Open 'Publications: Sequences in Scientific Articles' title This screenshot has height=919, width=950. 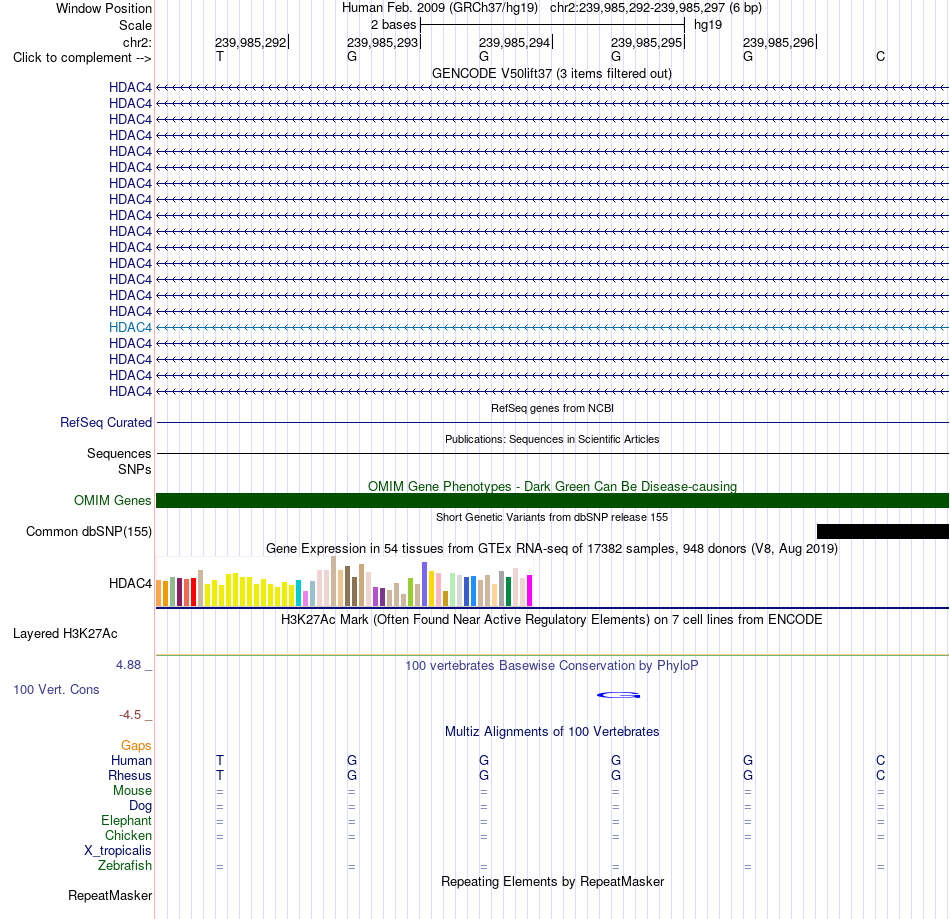coord(552,439)
